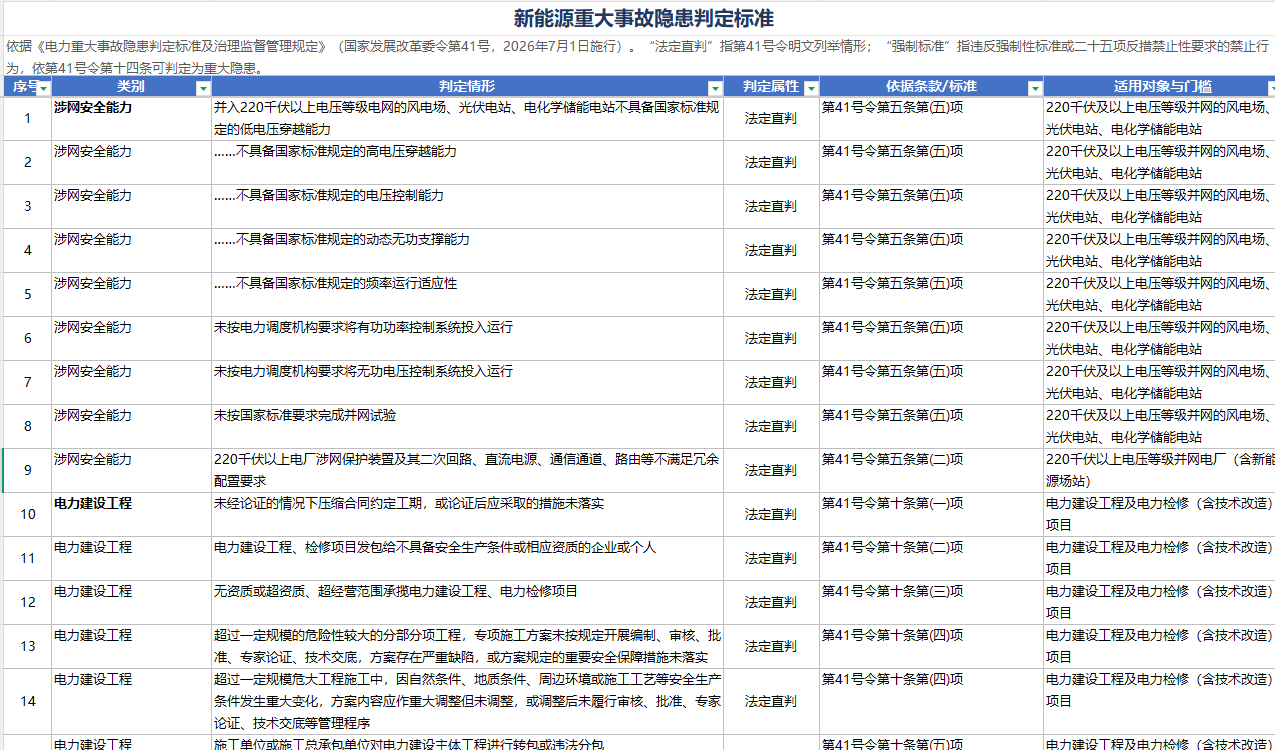This screenshot has height=750, width=1275.
Task: Select the cell mentioning 高电压穿越能力
Action: (x=467, y=163)
